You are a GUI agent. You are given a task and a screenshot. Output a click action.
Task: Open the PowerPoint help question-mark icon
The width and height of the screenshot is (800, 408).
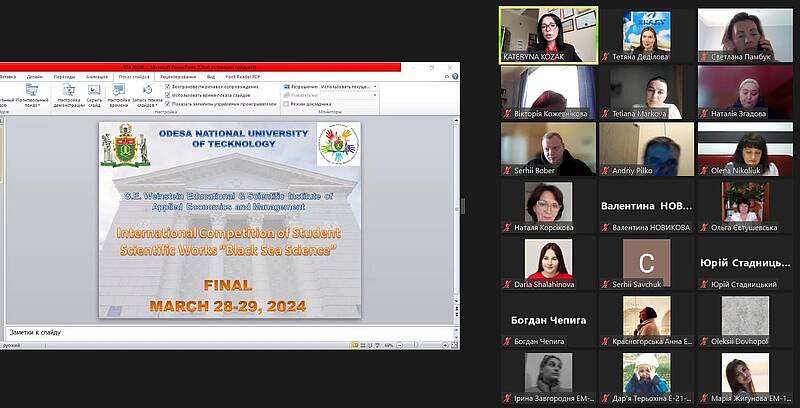(455, 76)
